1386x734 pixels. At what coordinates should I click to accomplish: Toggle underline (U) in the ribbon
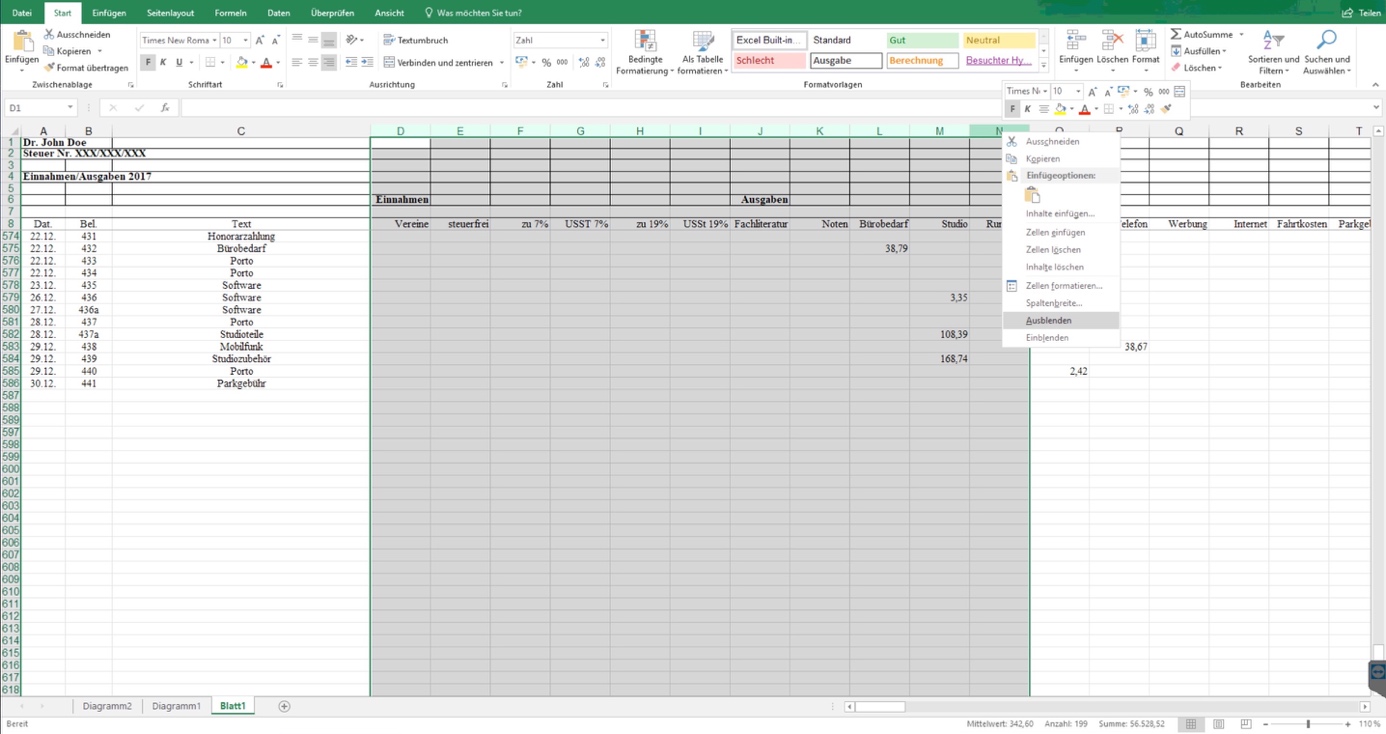coord(179,62)
